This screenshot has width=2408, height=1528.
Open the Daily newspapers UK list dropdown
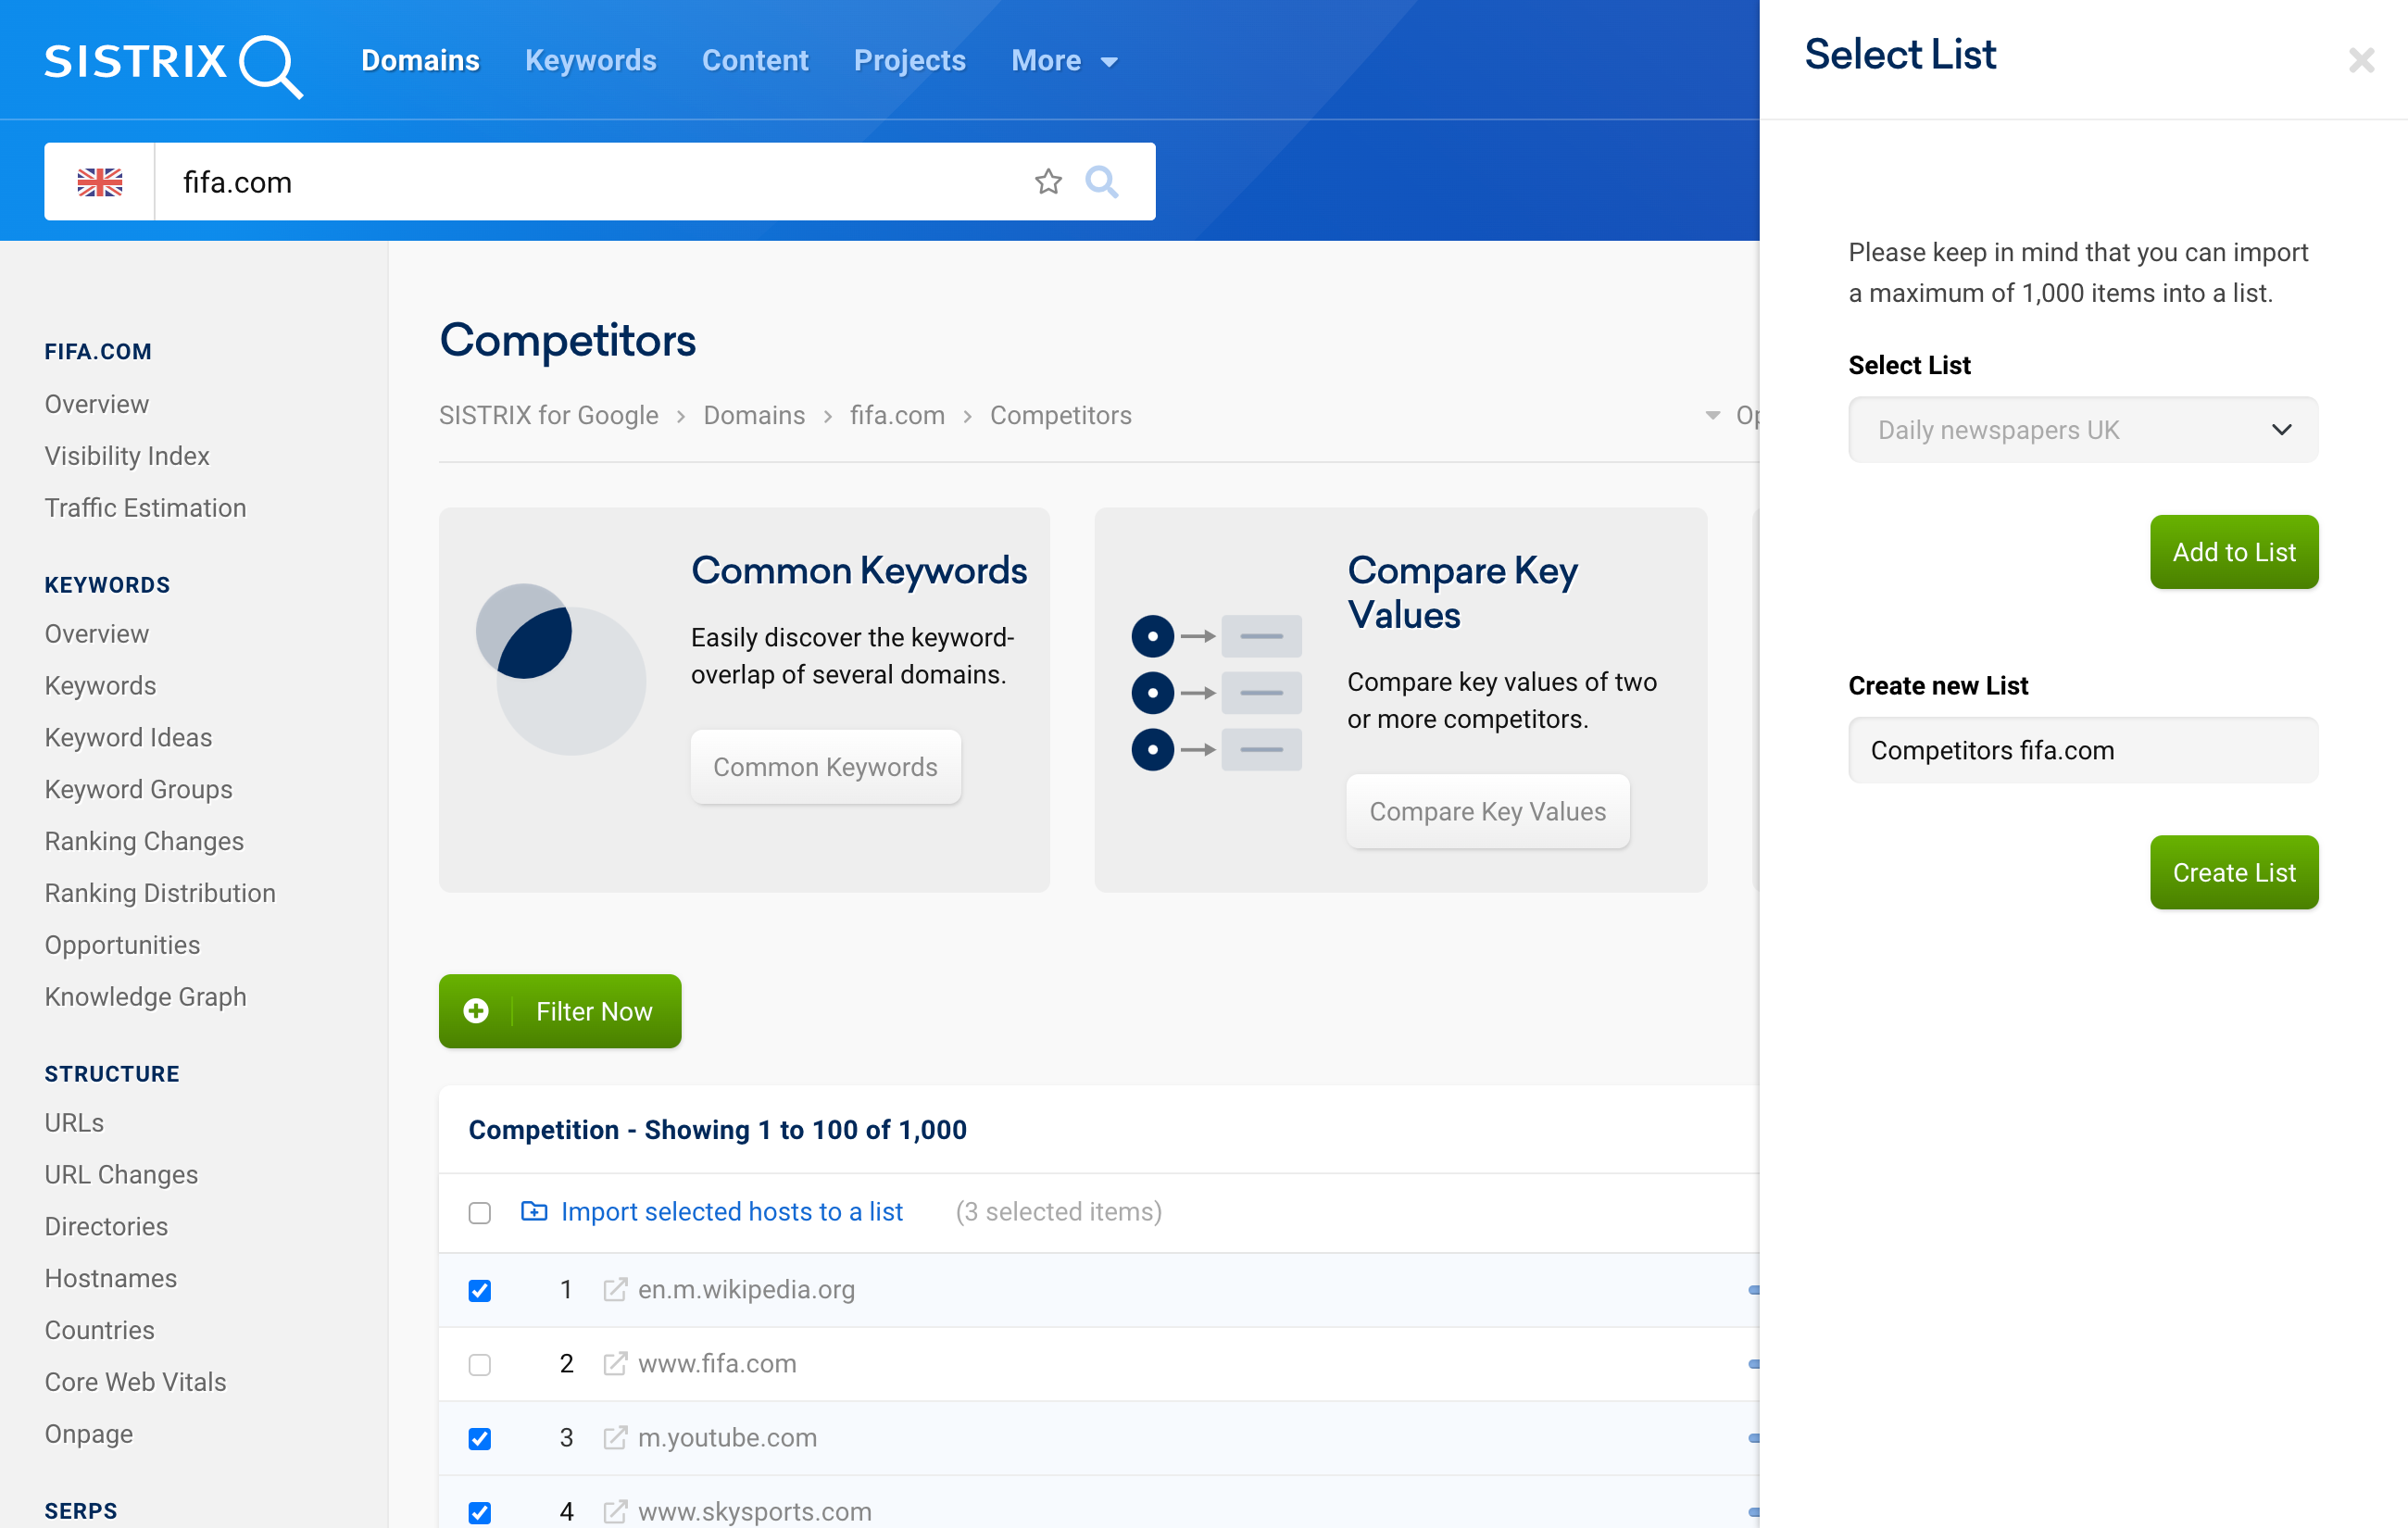(x=2083, y=430)
